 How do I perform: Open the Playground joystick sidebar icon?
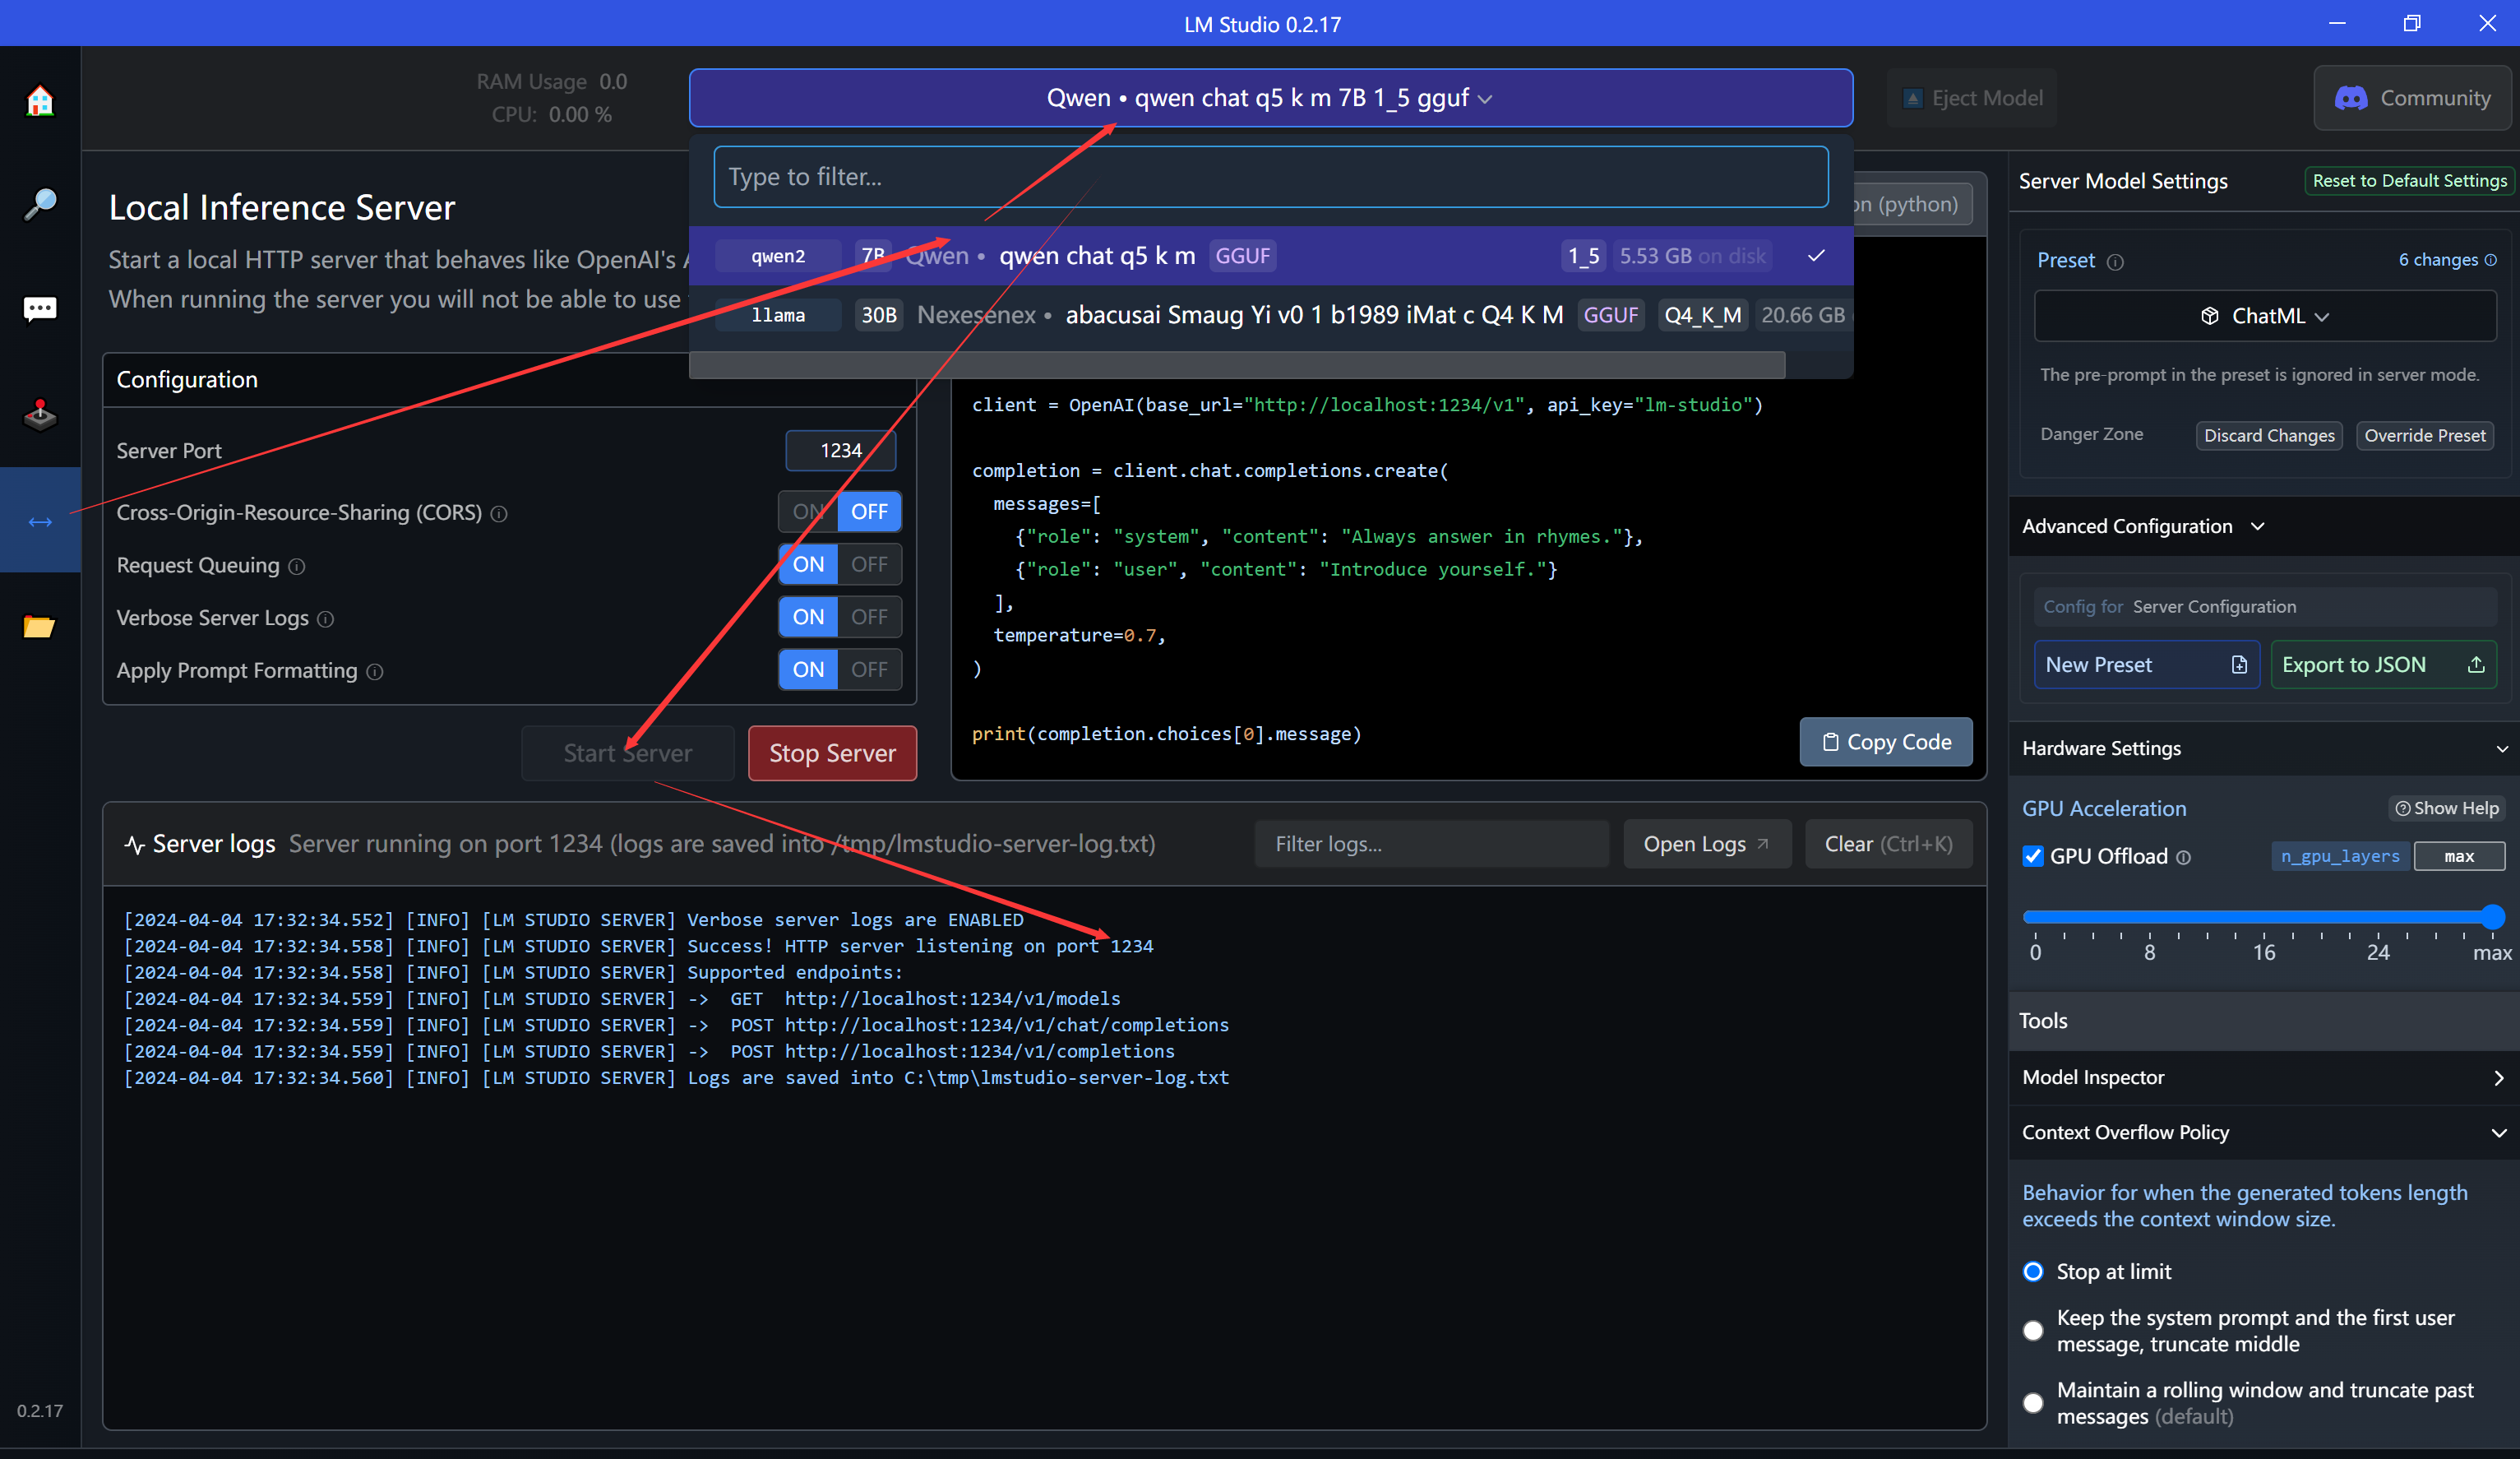pyautogui.click(x=40, y=414)
